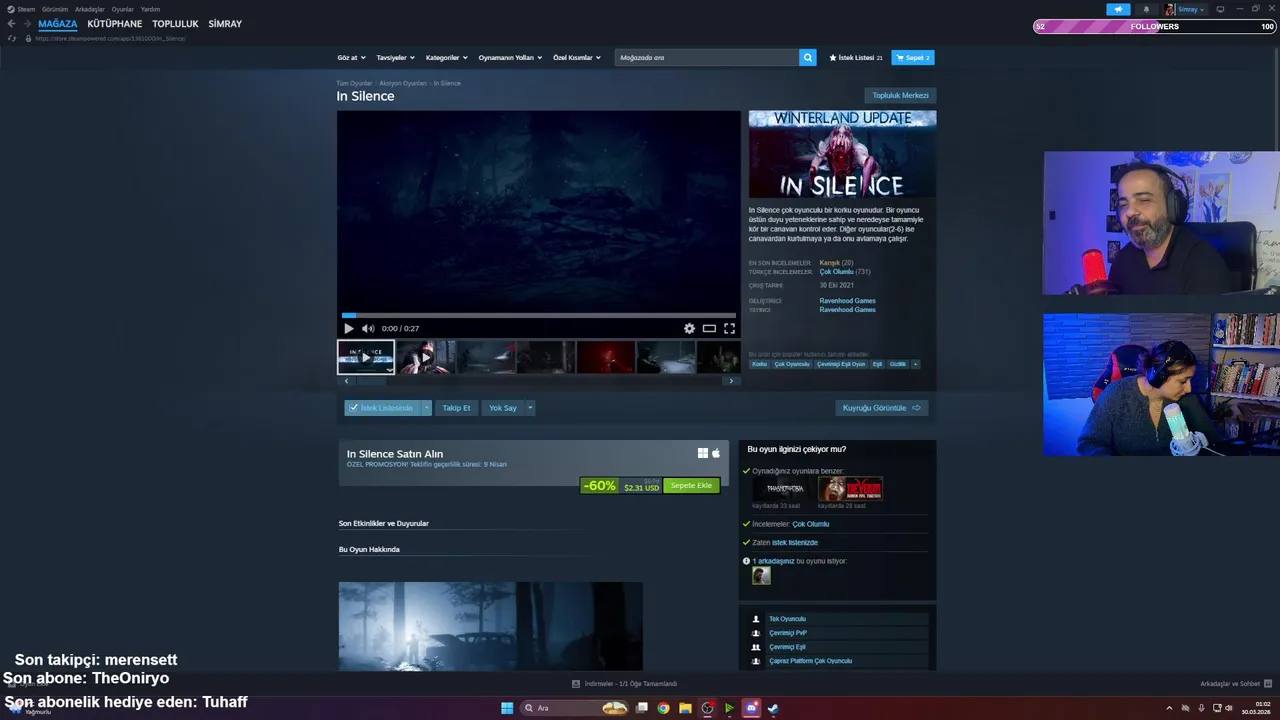This screenshot has width=1280, height=720.
Task: Open the Arkadaşlar menu
Action: click(x=90, y=9)
